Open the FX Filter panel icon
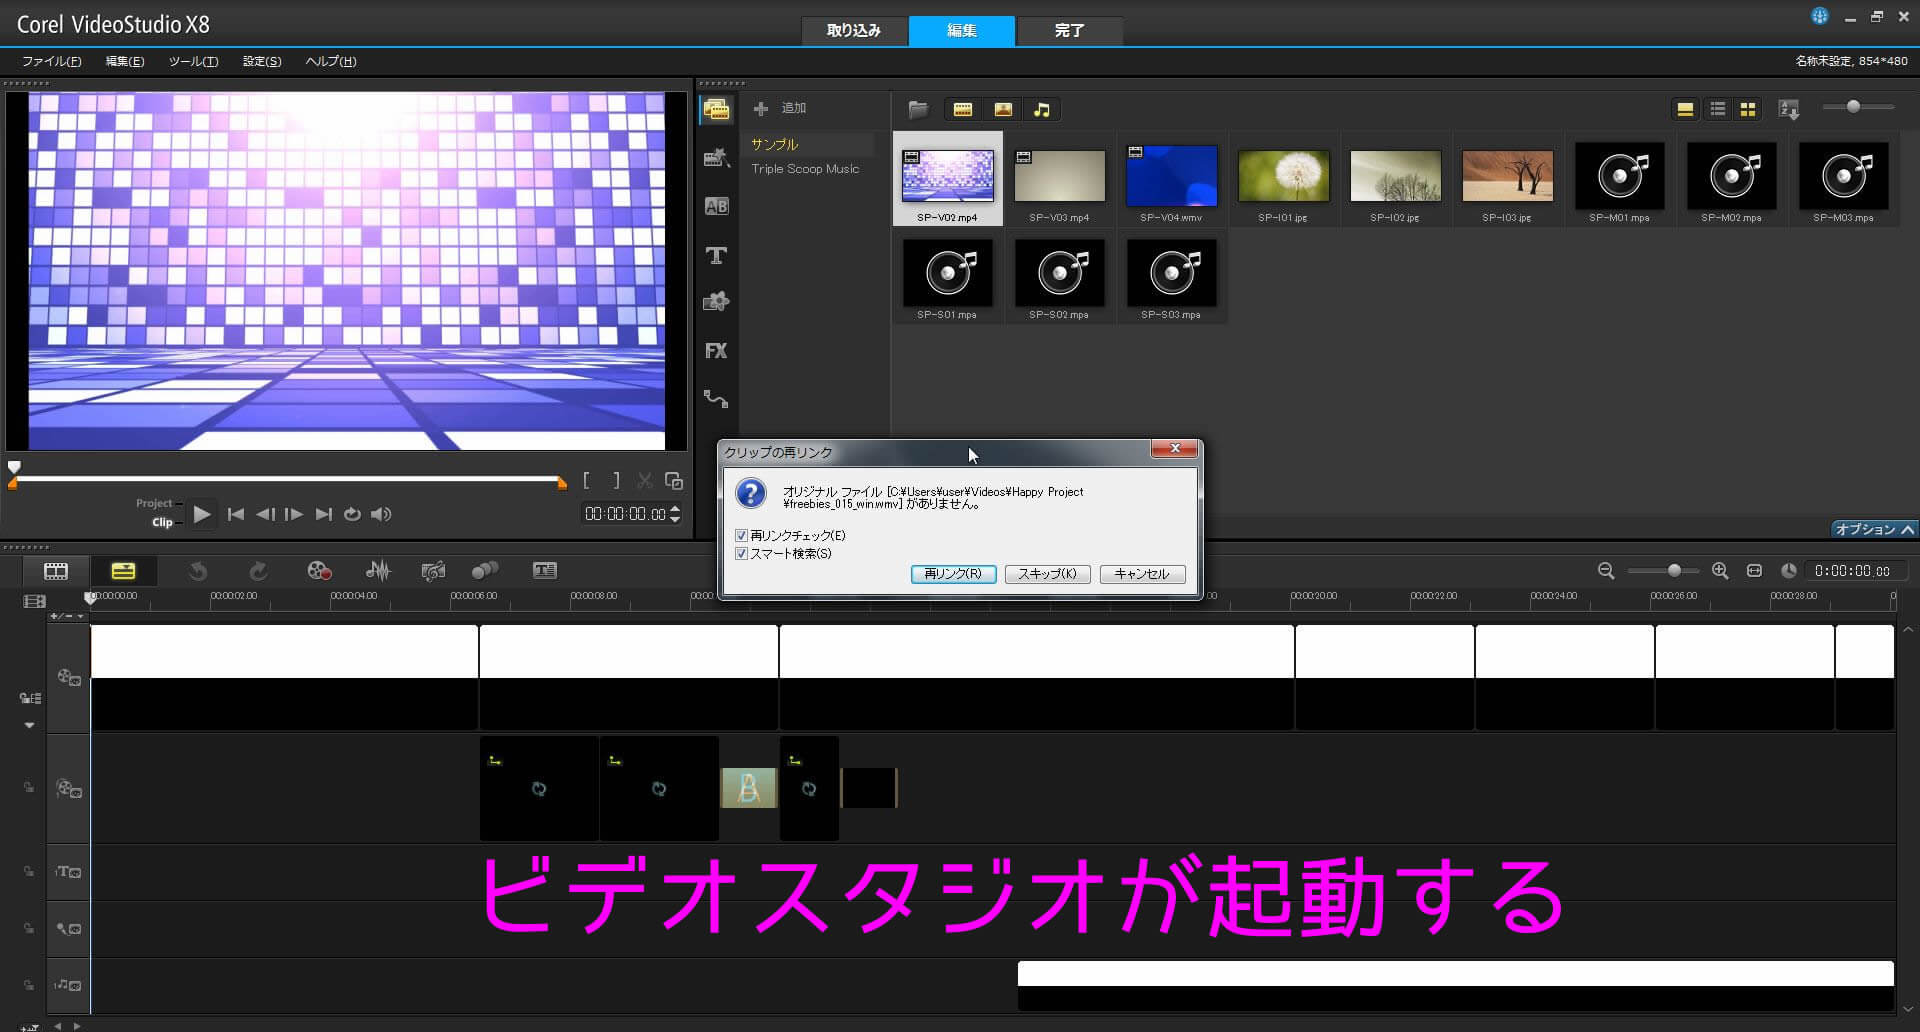Viewport: 1920px width, 1032px height. [x=716, y=351]
